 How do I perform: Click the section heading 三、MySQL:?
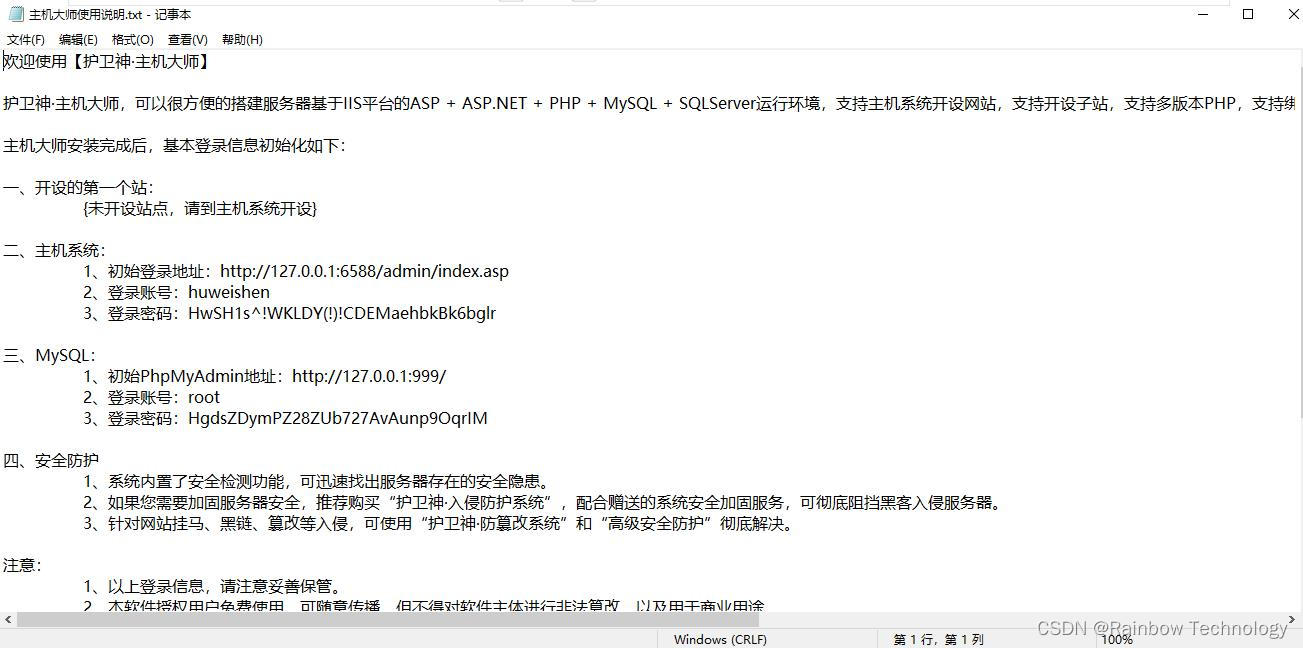50,355
